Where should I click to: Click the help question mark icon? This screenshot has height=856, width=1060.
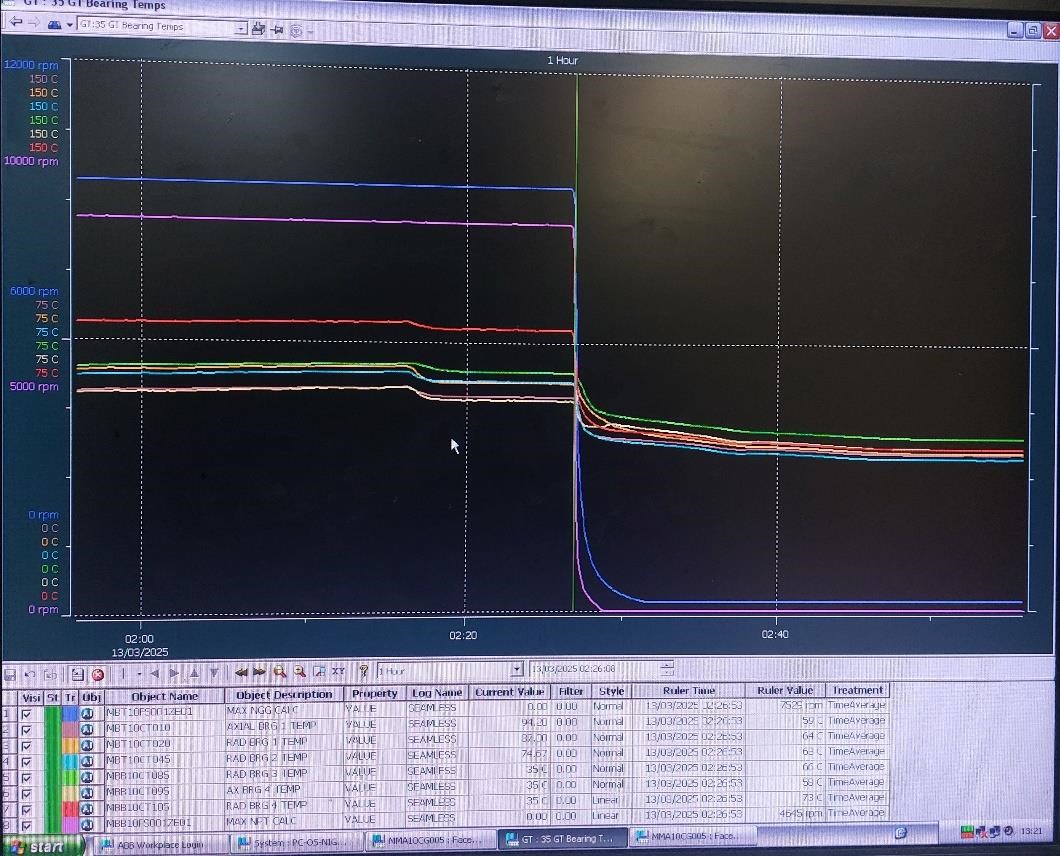(363, 672)
